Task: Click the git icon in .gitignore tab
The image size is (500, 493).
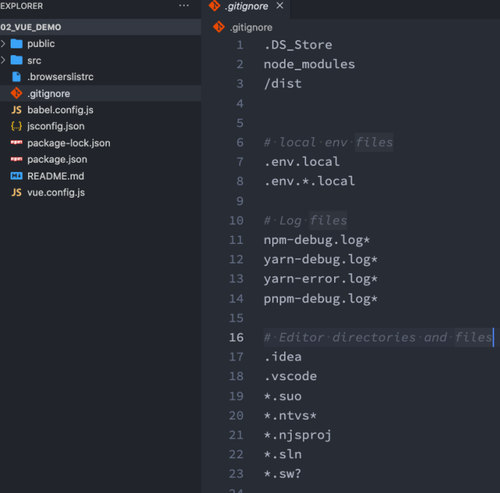Action: (214, 6)
